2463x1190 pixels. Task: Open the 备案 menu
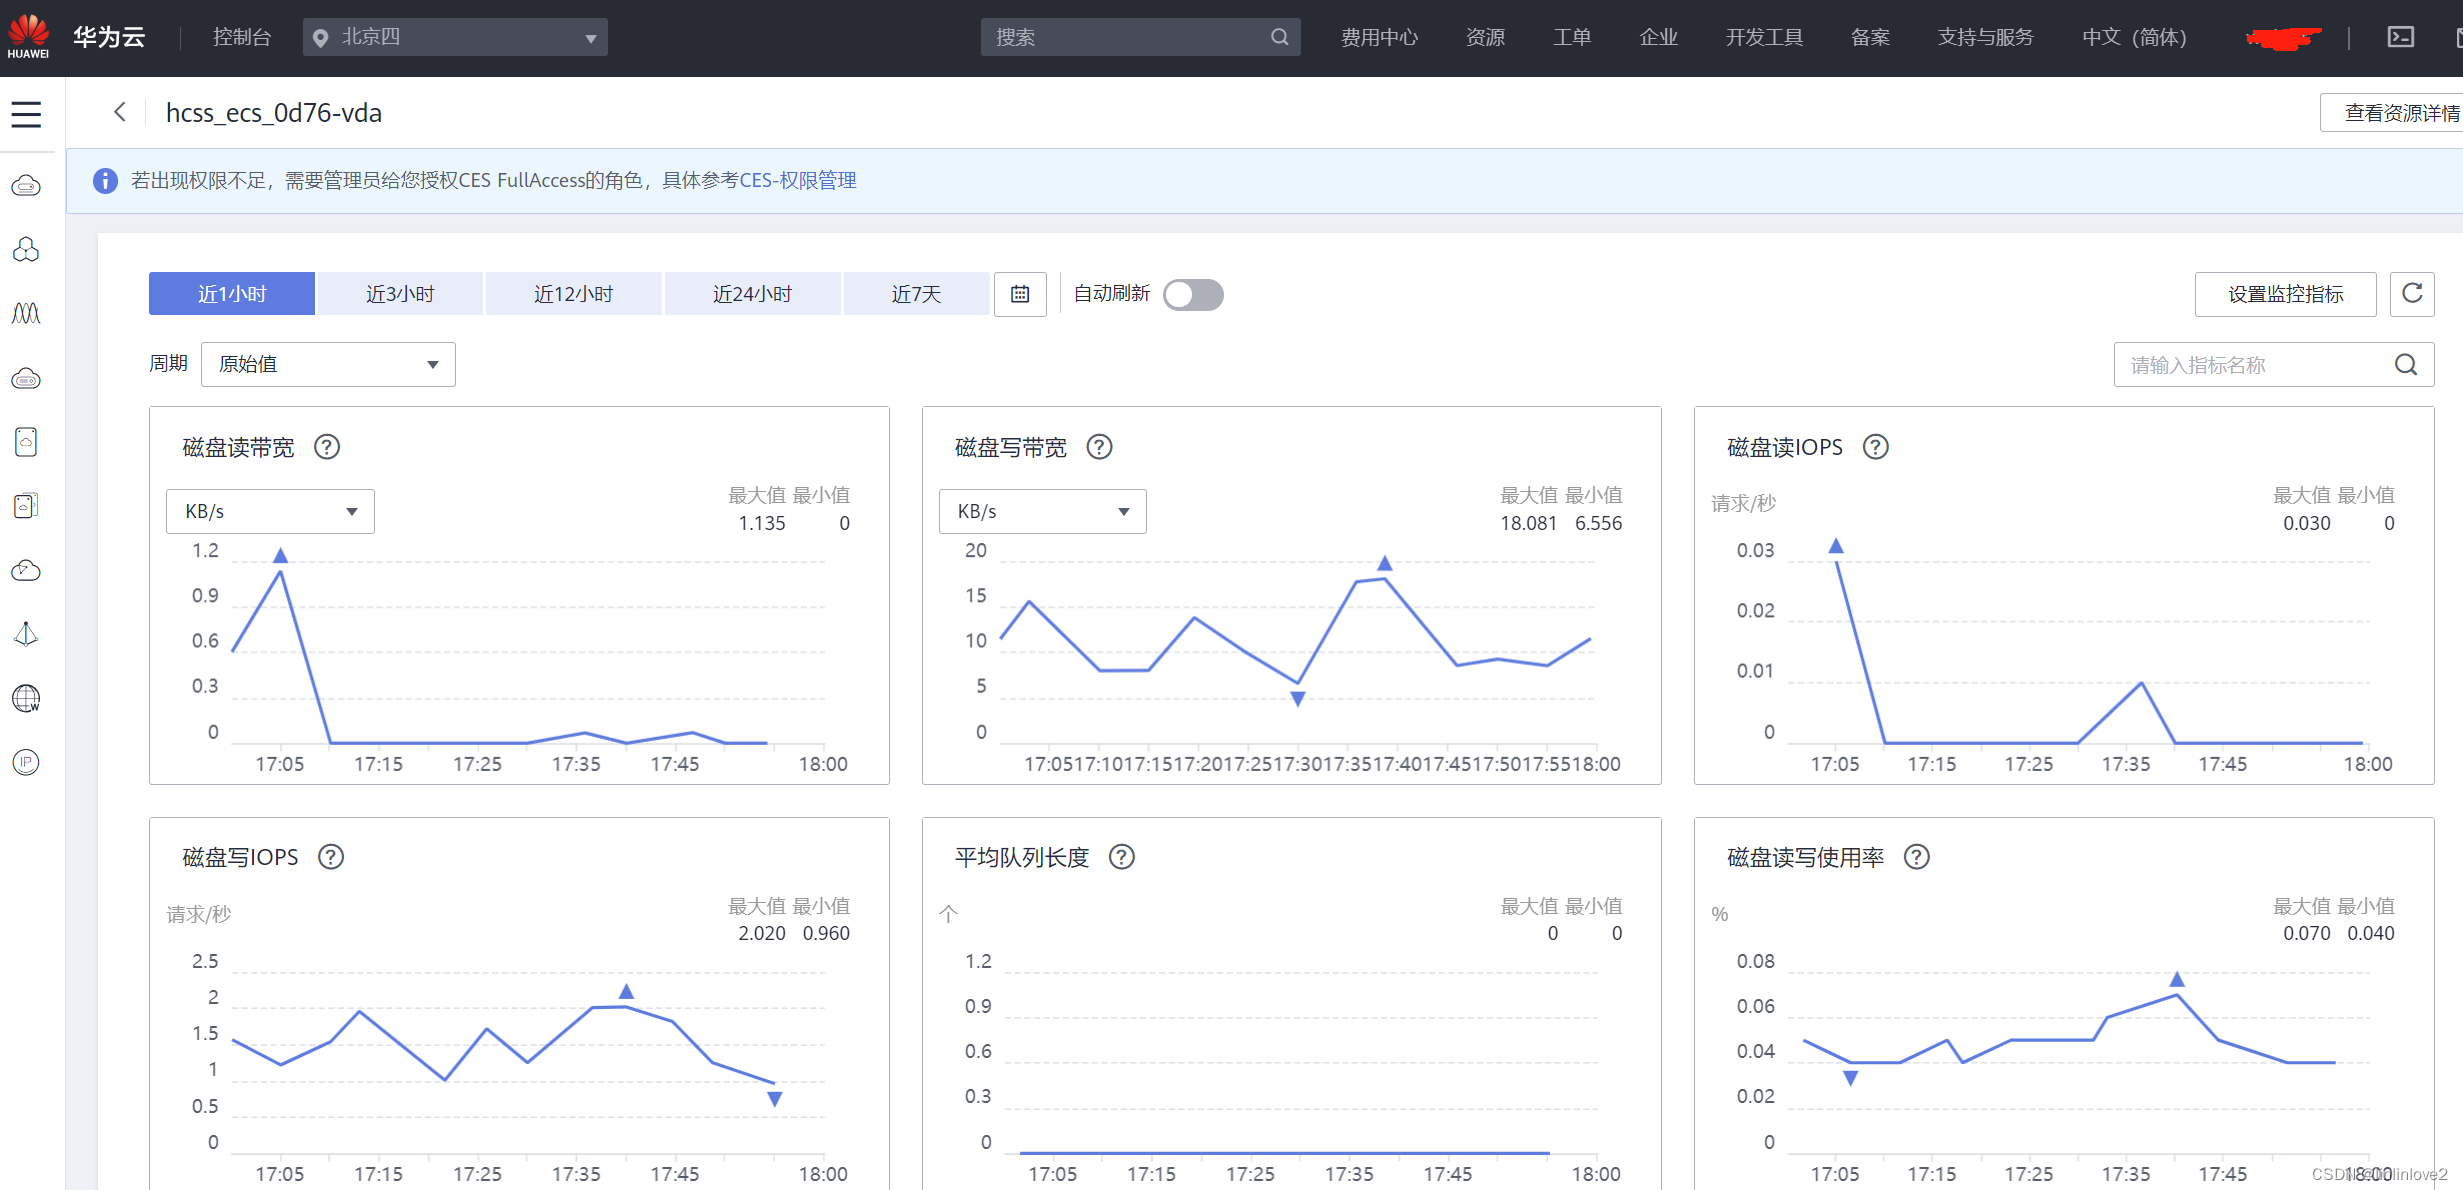click(1870, 37)
